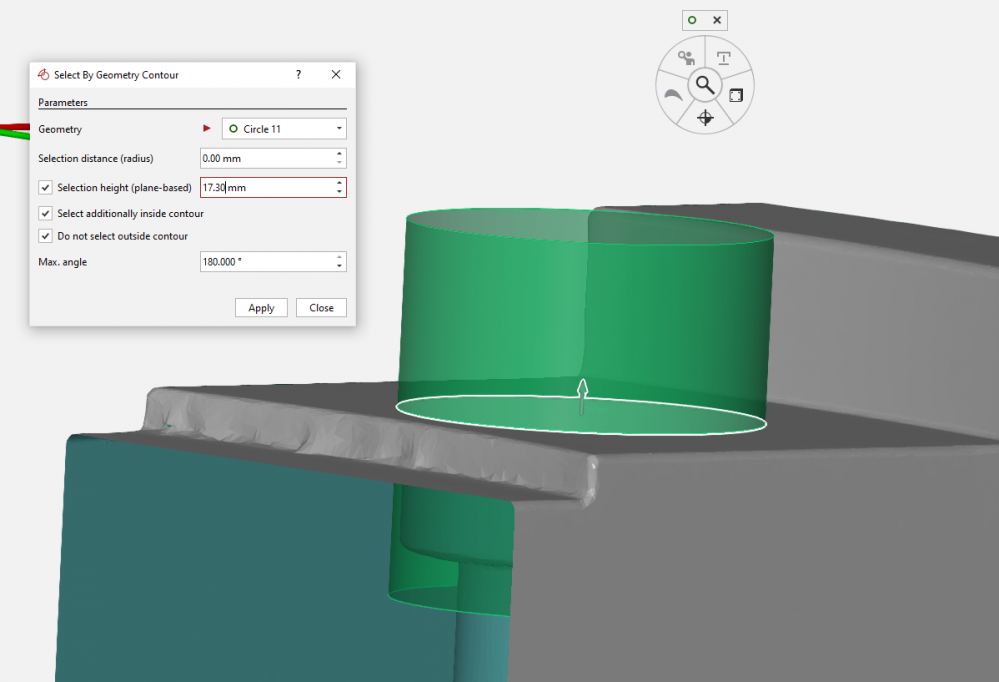The height and width of the screenshot is (682, 999).
Task: Disable Do not select outside contour
Action: point(45,236)
